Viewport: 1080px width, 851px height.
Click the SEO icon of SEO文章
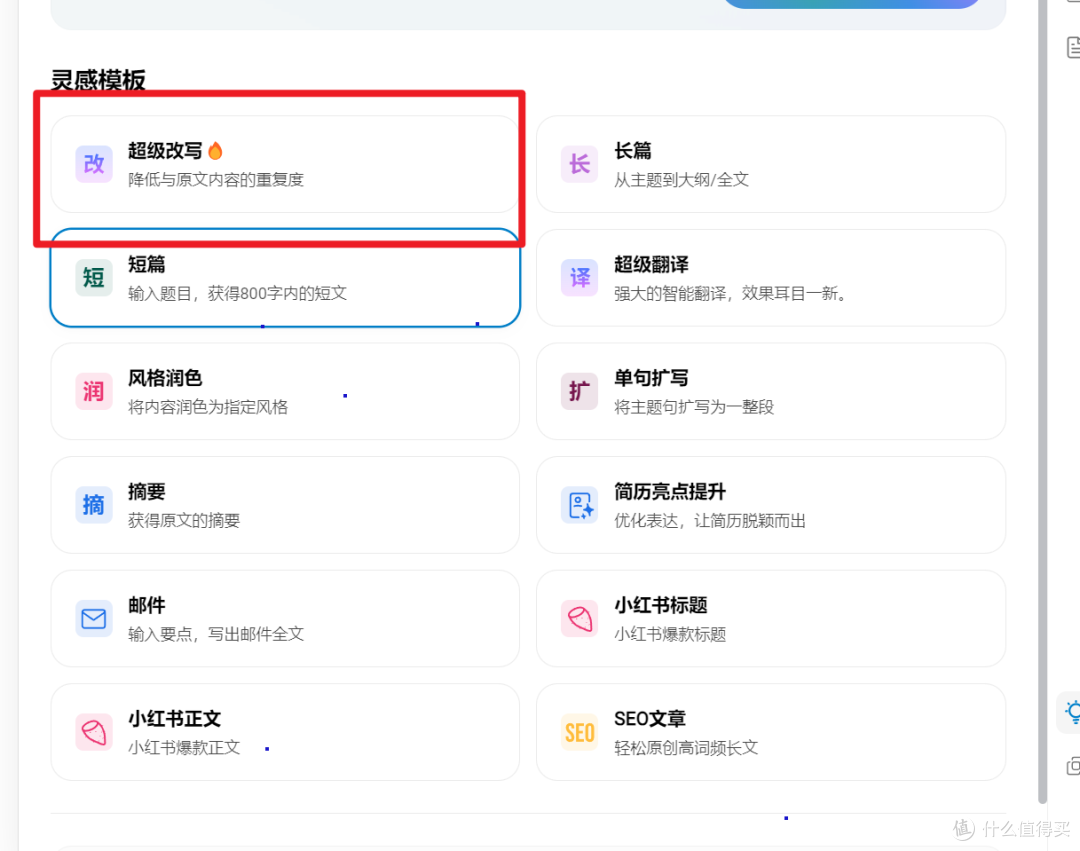point(579,732)
